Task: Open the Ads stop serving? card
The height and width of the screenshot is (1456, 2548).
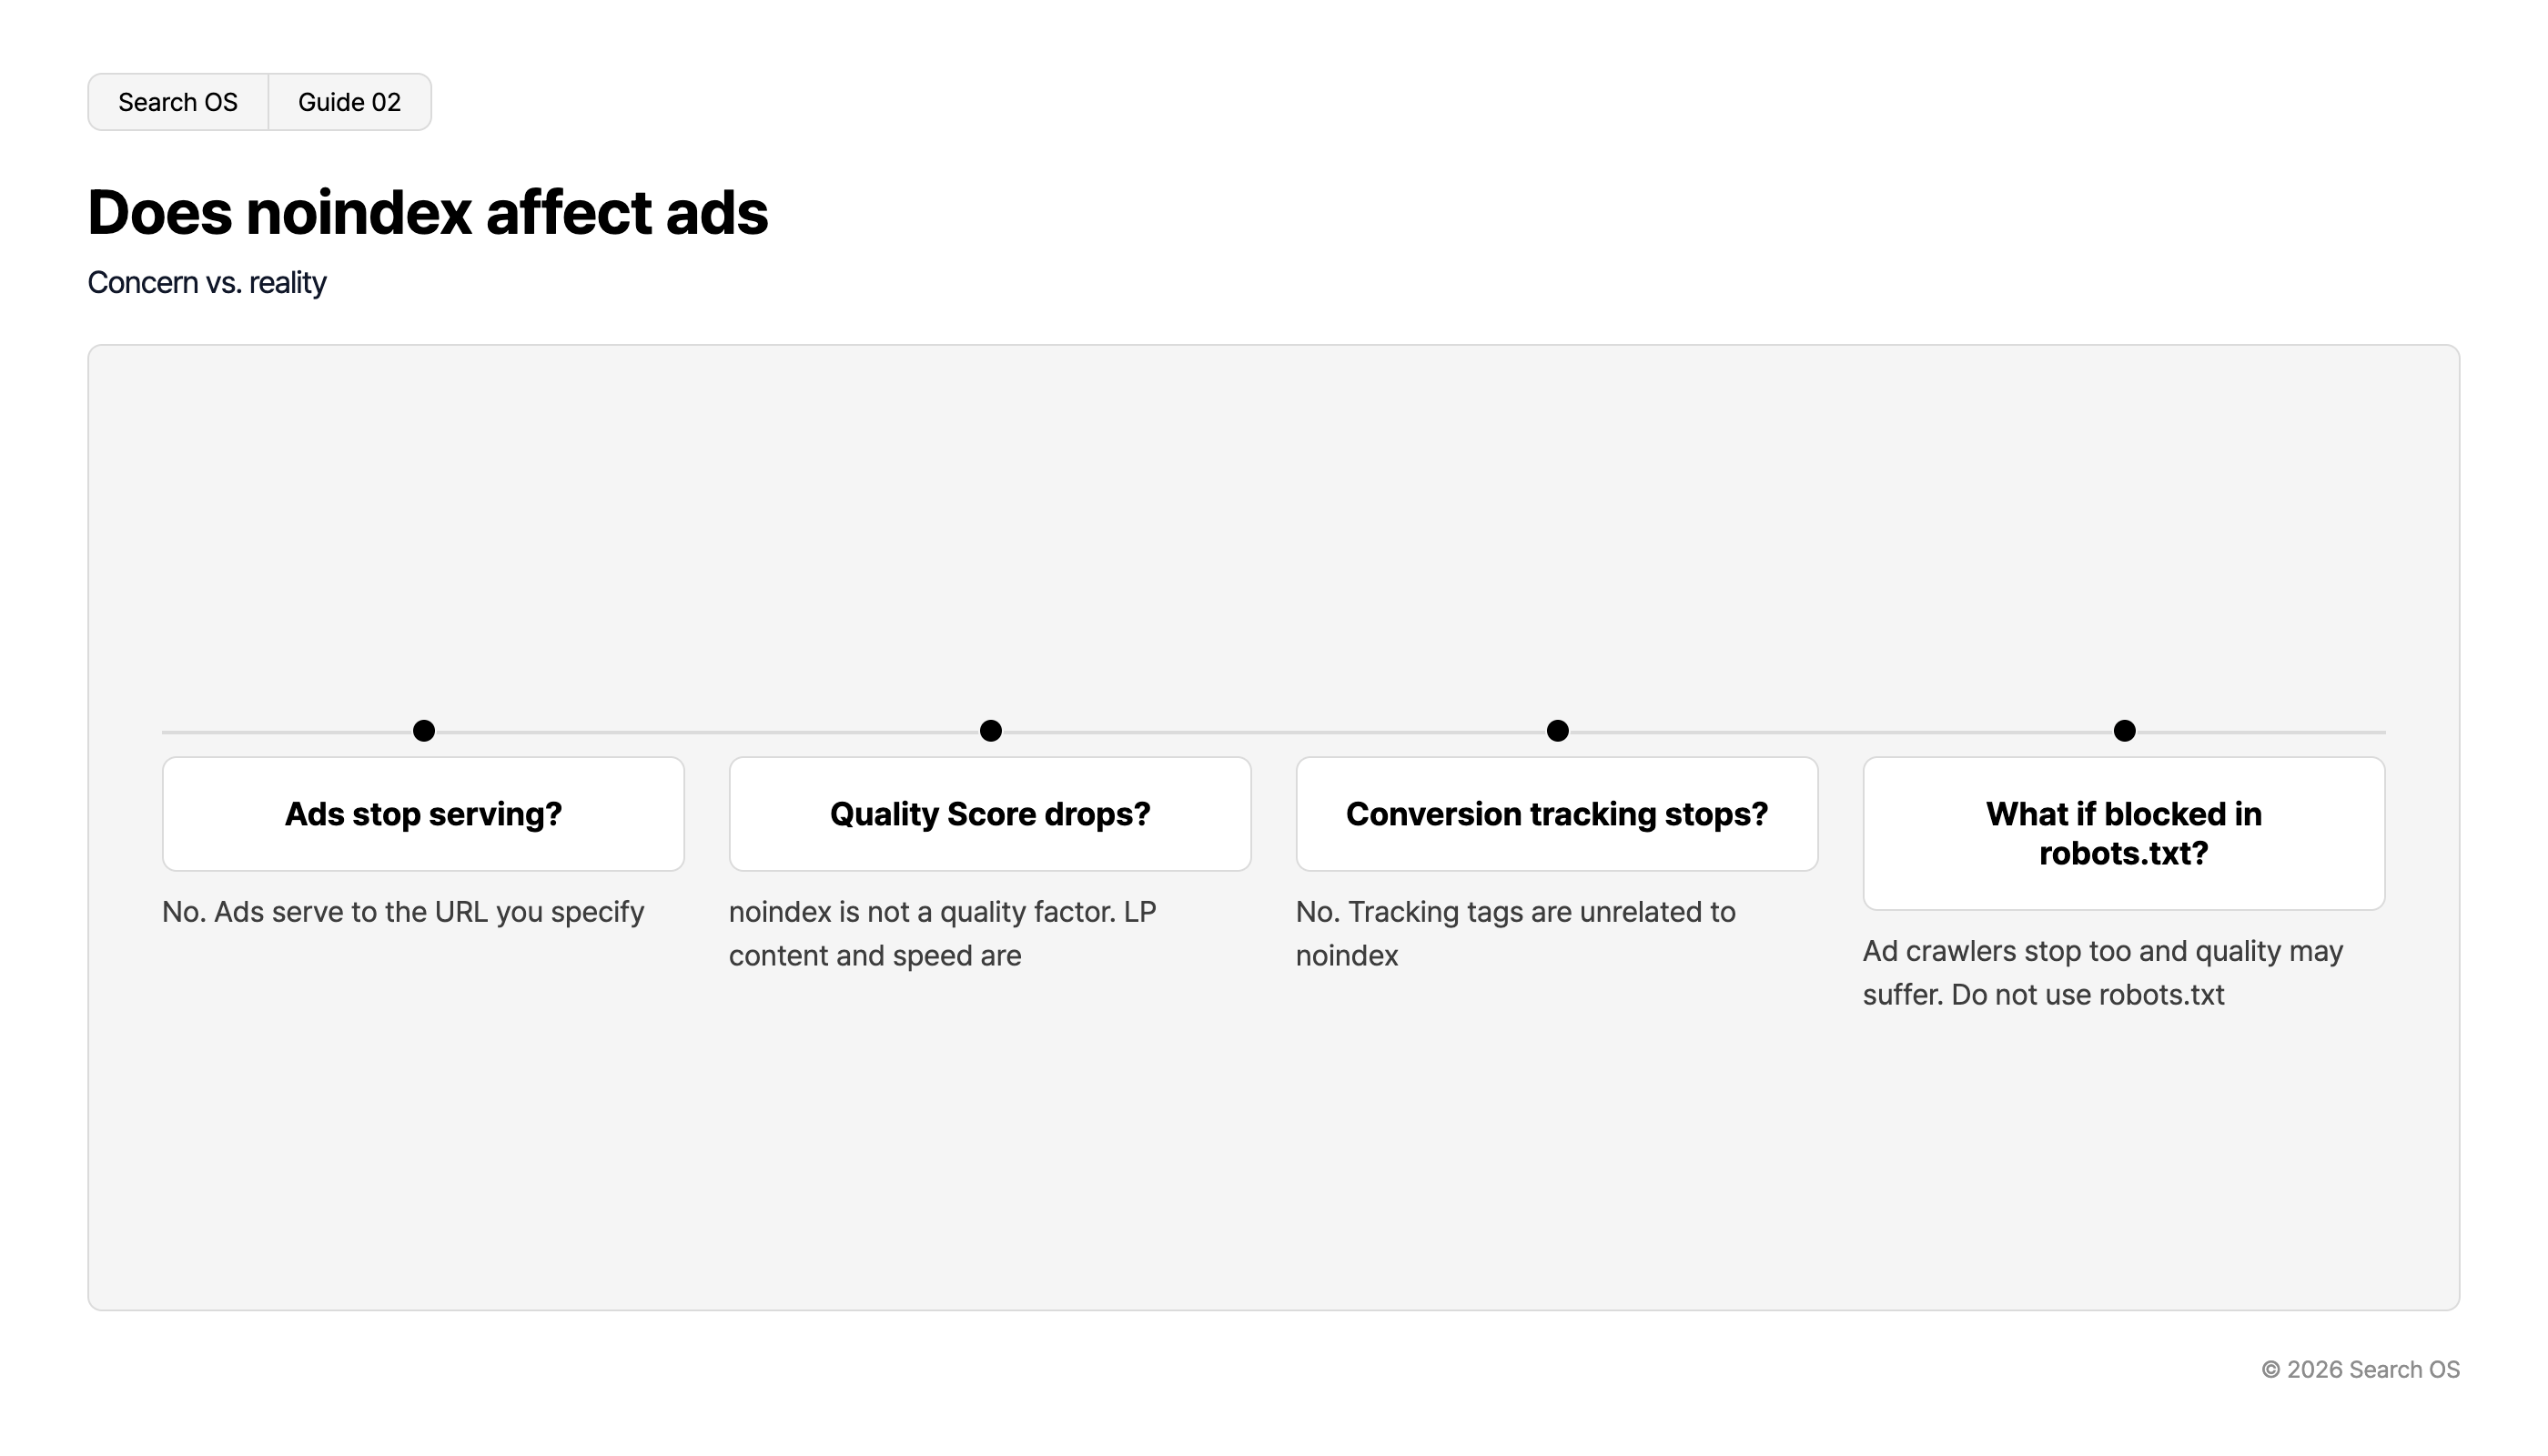Action: tap(424, 814)
